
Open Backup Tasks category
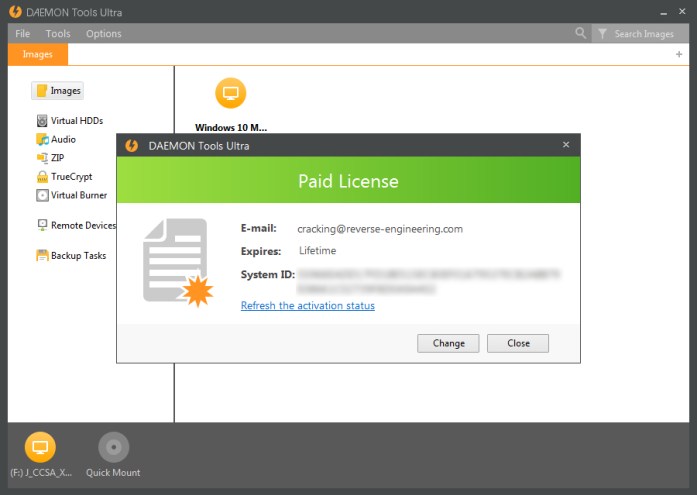pyautogui.click(x=71, y=256)
